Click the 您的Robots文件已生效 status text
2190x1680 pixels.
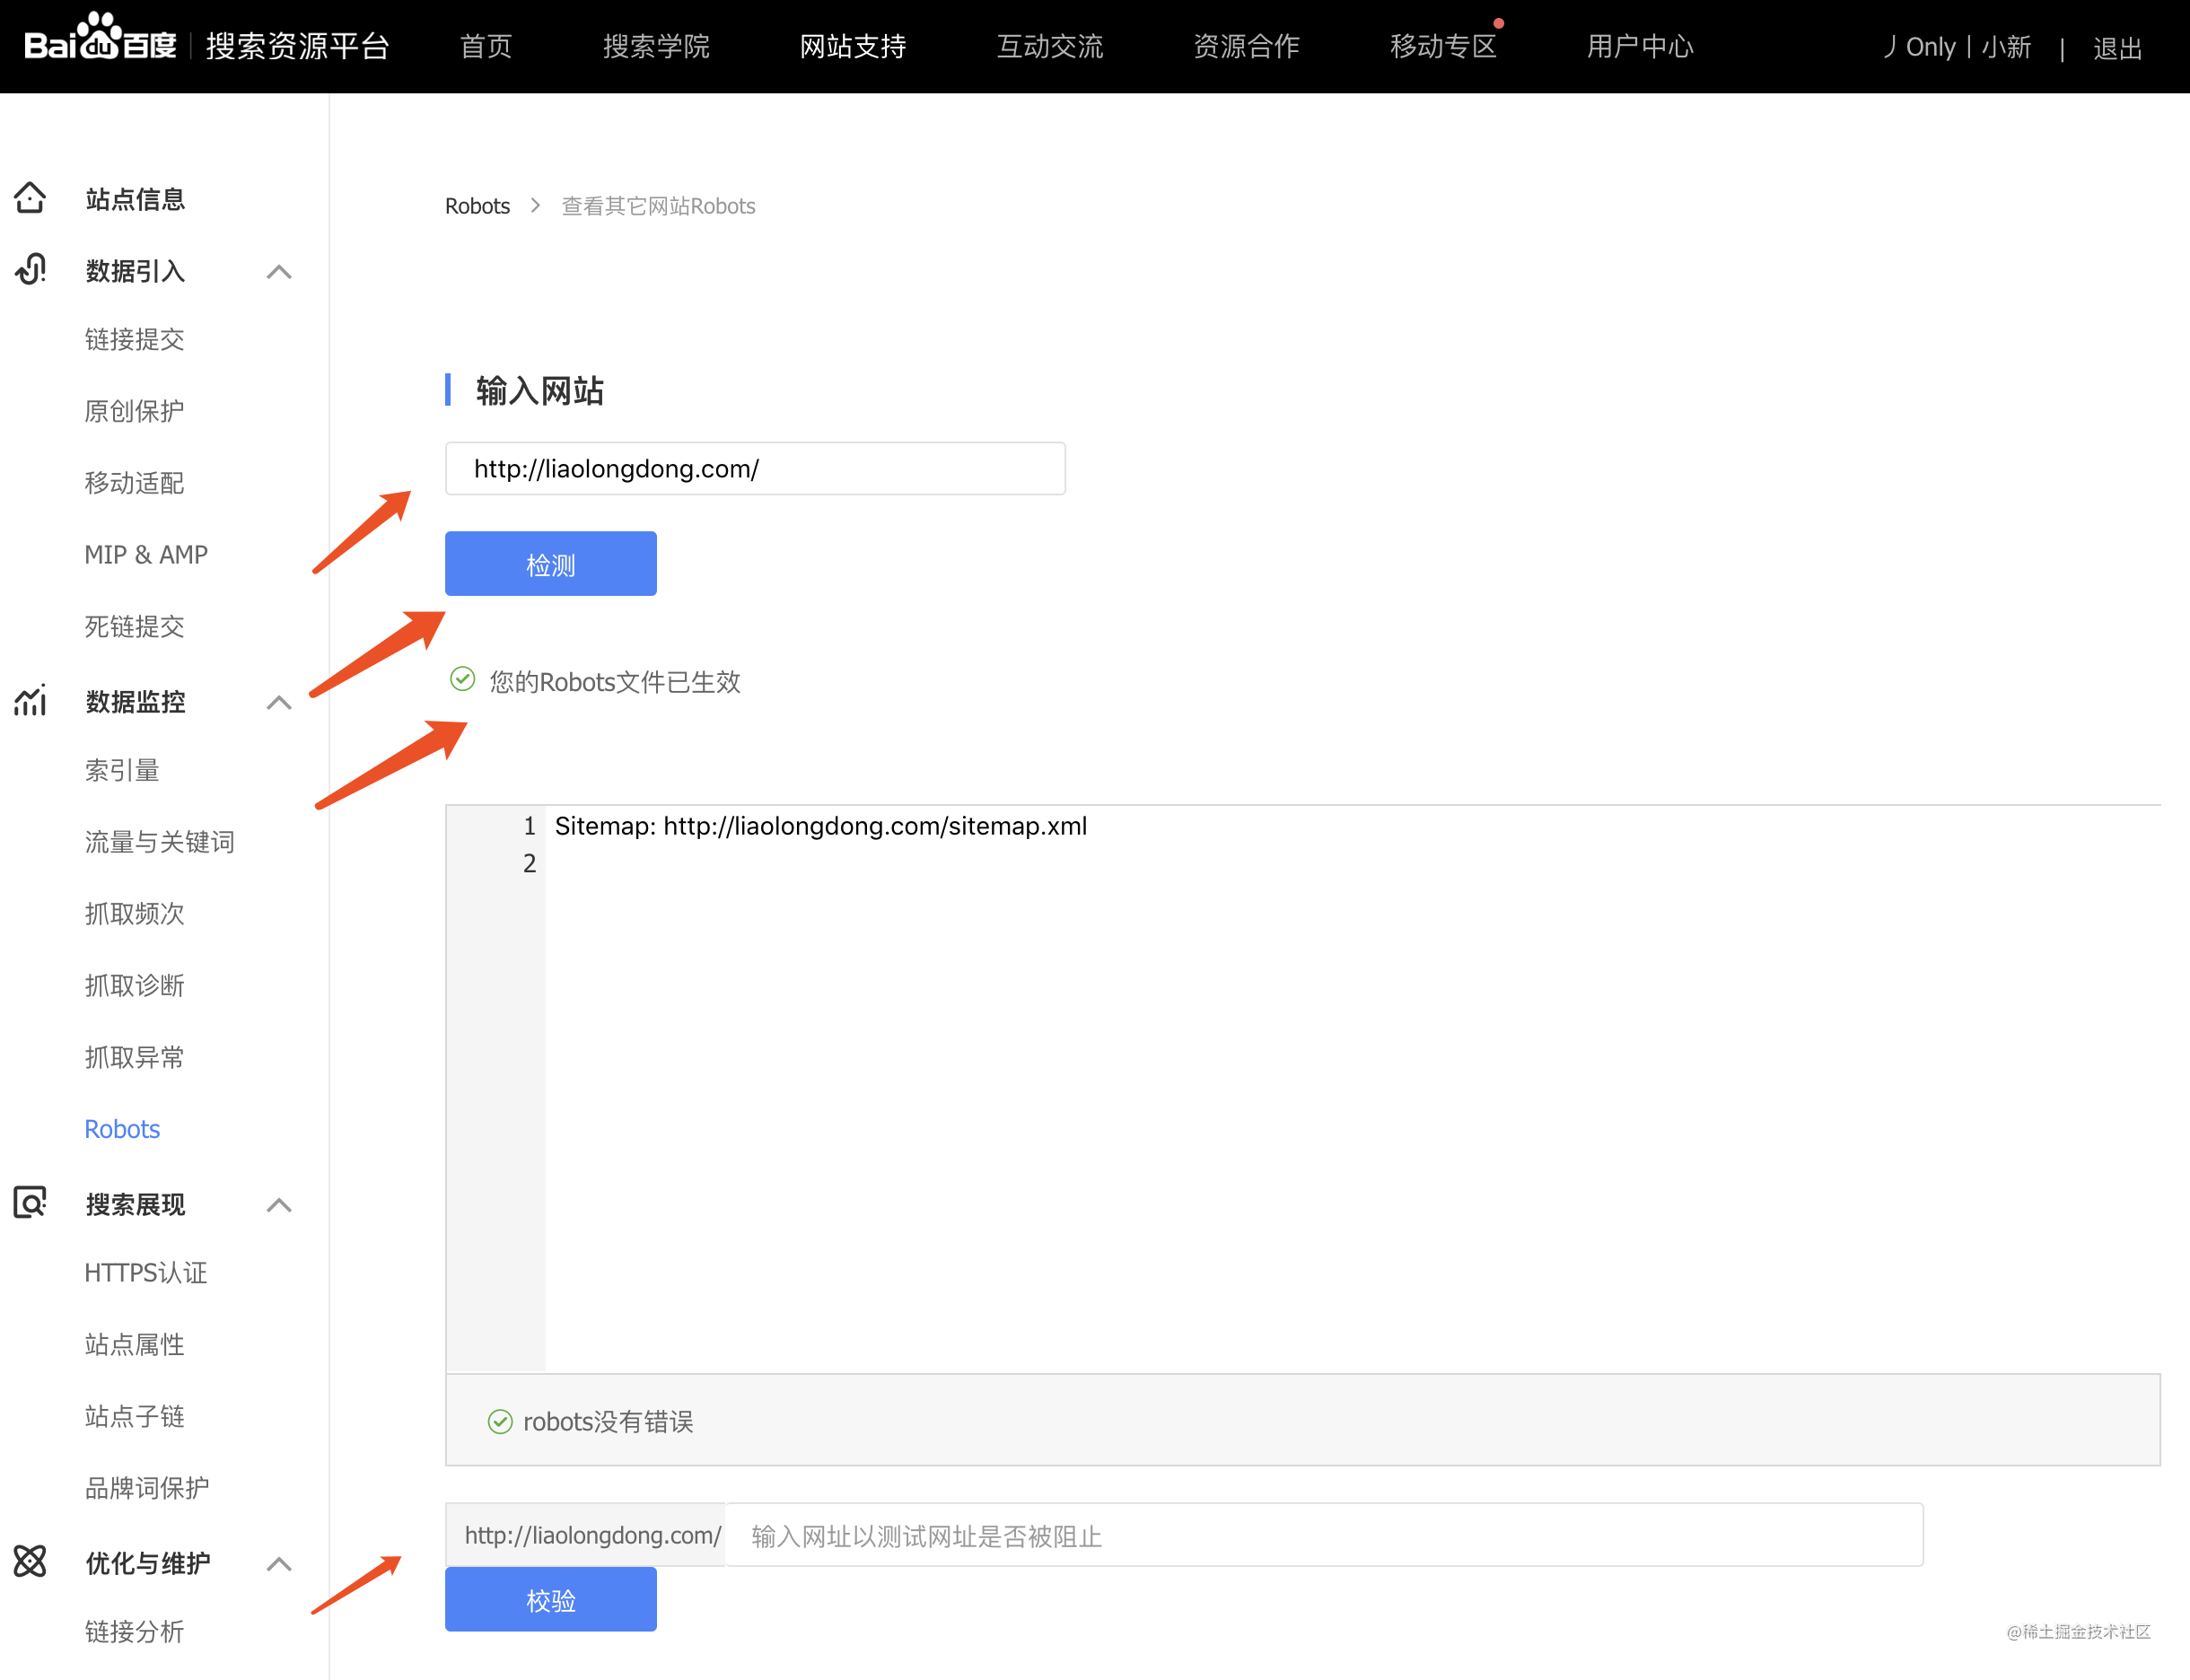pyautogui.click(x=615, y=682)
